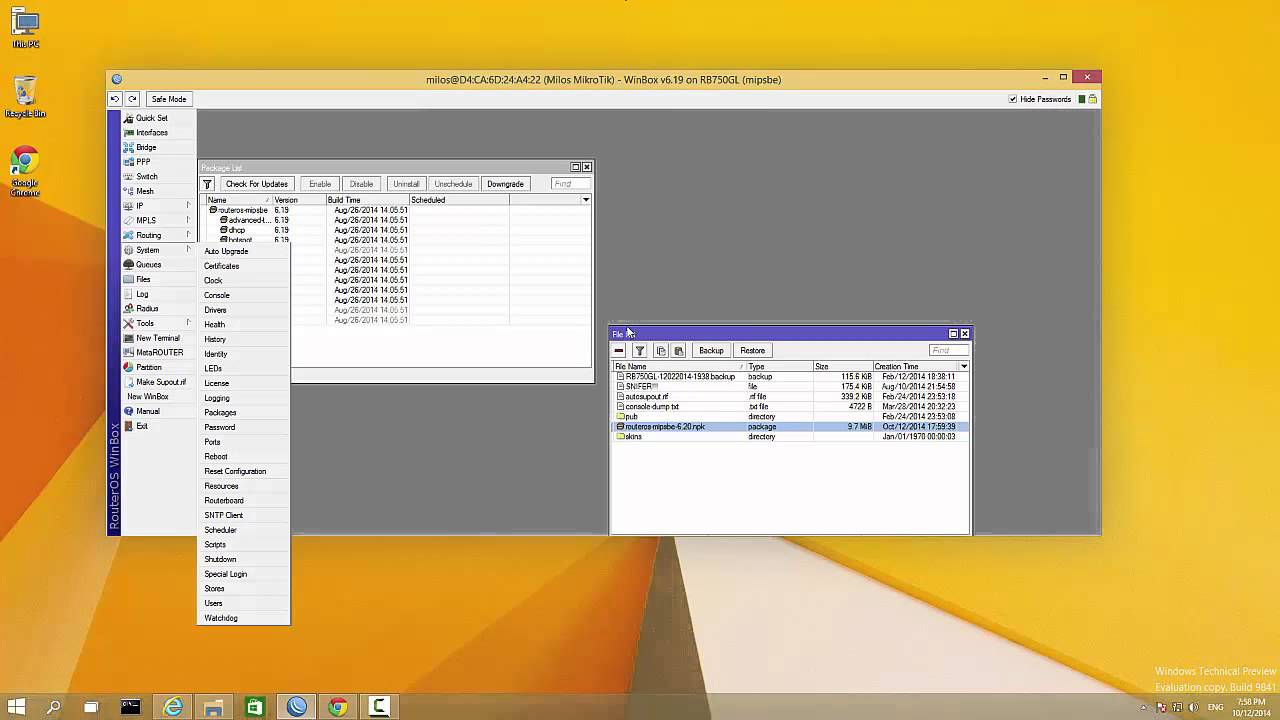Click the Backup button in File List
The width and height of the screenshot is (1280, 720).
click(x=711, y=351)
